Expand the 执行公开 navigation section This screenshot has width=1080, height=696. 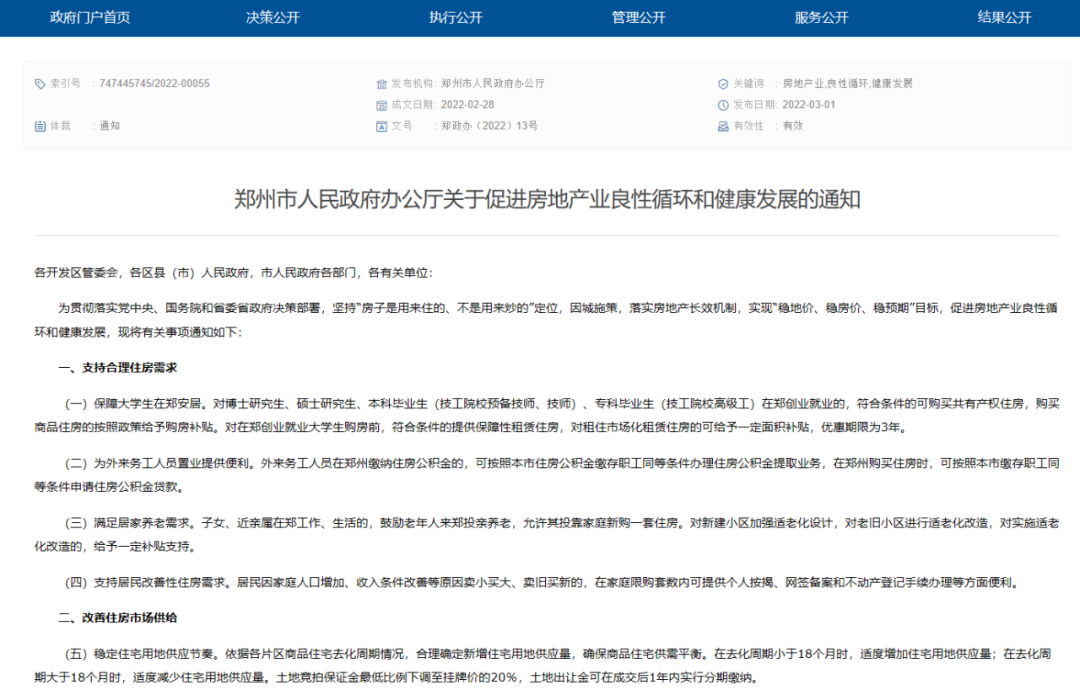coord(456,18)
